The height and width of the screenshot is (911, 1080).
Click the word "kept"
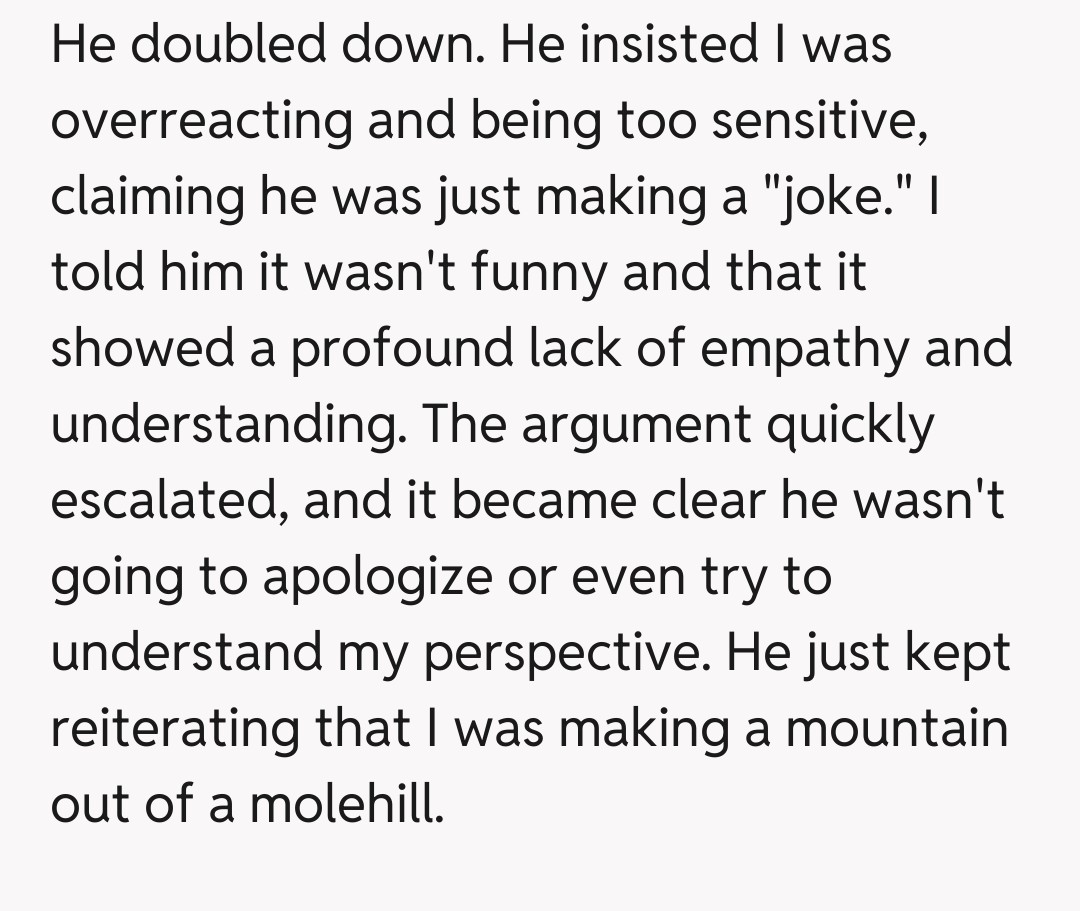click(x=958, y=654)
